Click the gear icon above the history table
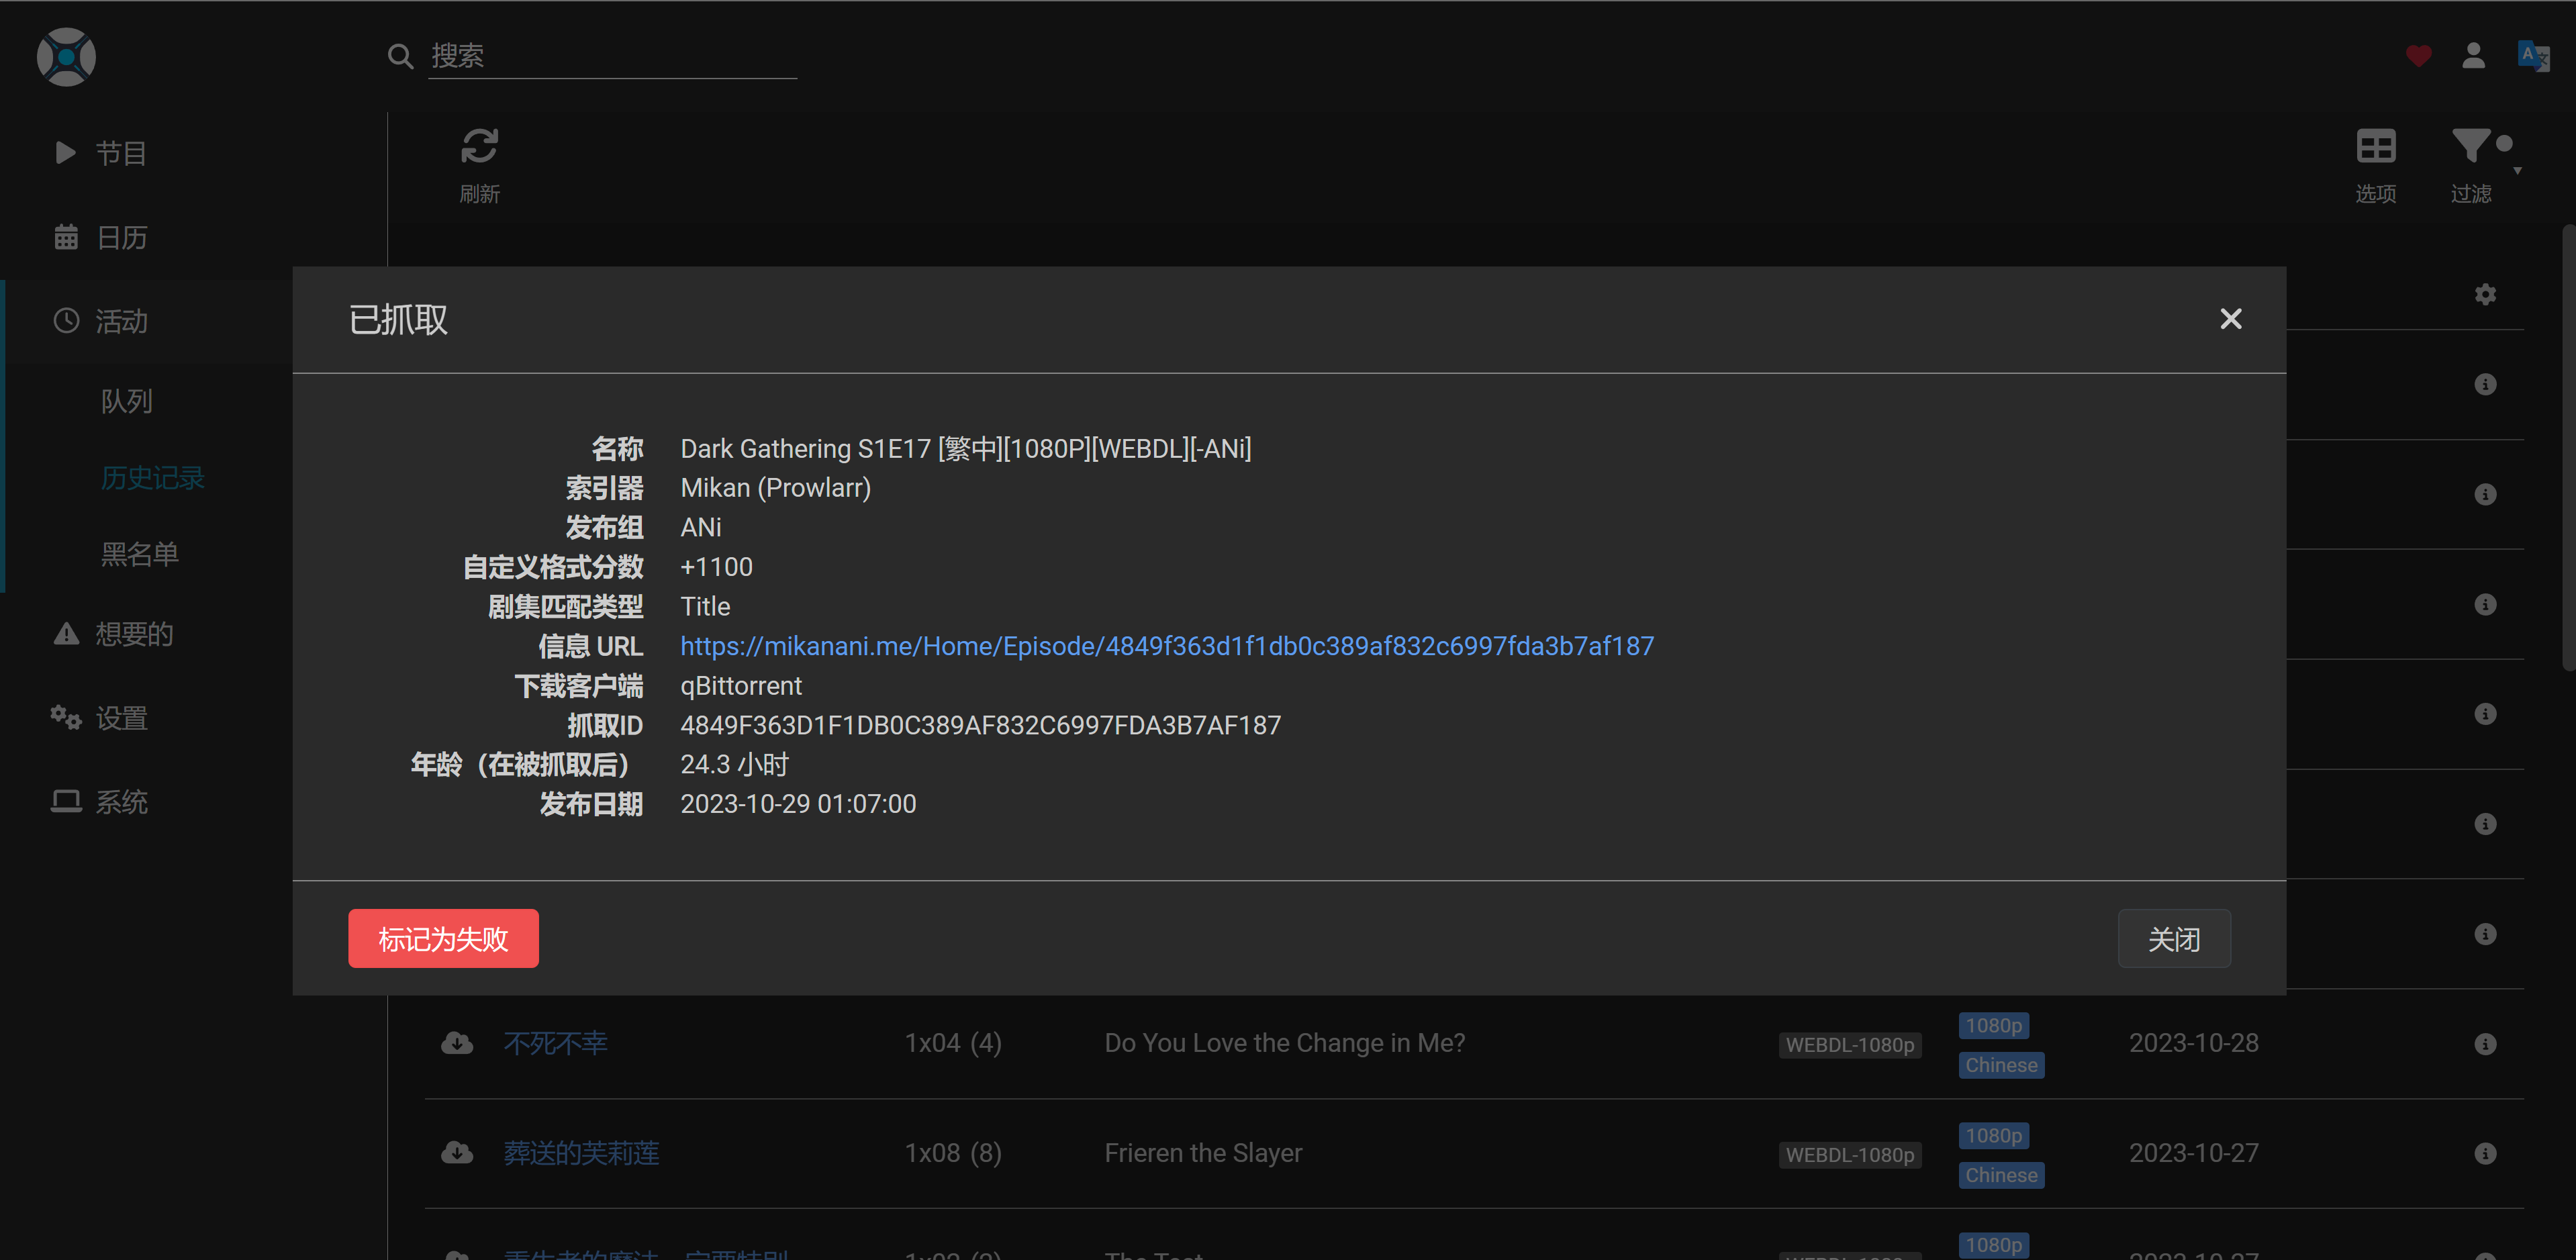The image size is (2576, 1260). 2485,293
